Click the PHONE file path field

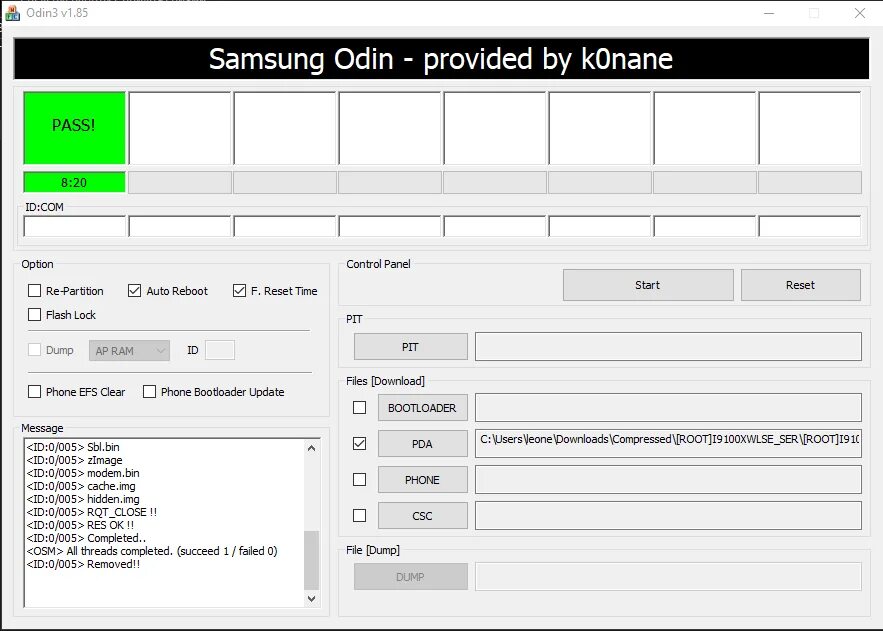[x=668, y=479]
